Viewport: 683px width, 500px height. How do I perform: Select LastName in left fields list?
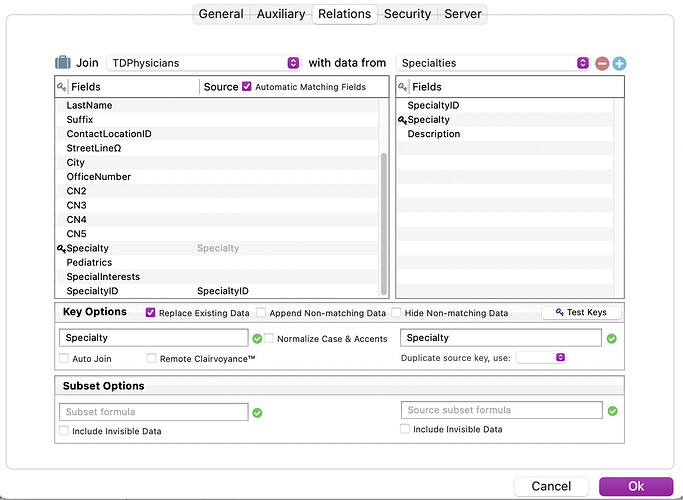click(217, 105)
